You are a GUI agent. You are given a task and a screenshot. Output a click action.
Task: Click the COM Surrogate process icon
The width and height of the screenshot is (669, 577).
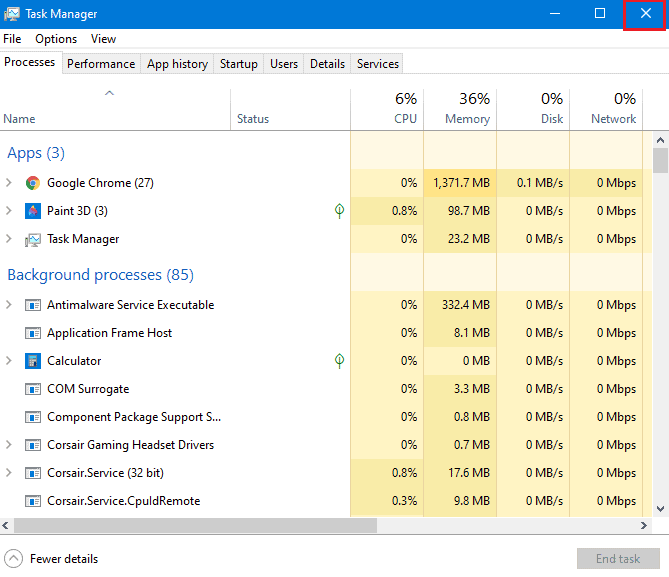click(x=33, y=389)
